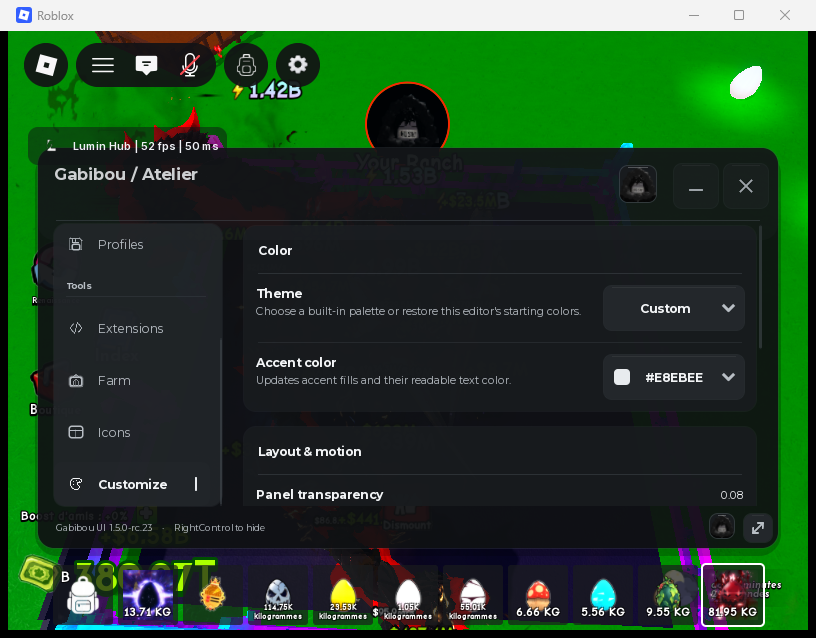816x638 pixels.
Task: Toggle the muted microphone icon
Action: click(189, 65)
